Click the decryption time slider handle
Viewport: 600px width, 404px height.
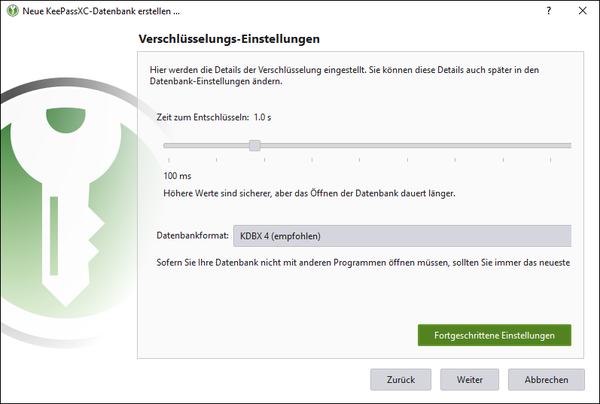255,145
